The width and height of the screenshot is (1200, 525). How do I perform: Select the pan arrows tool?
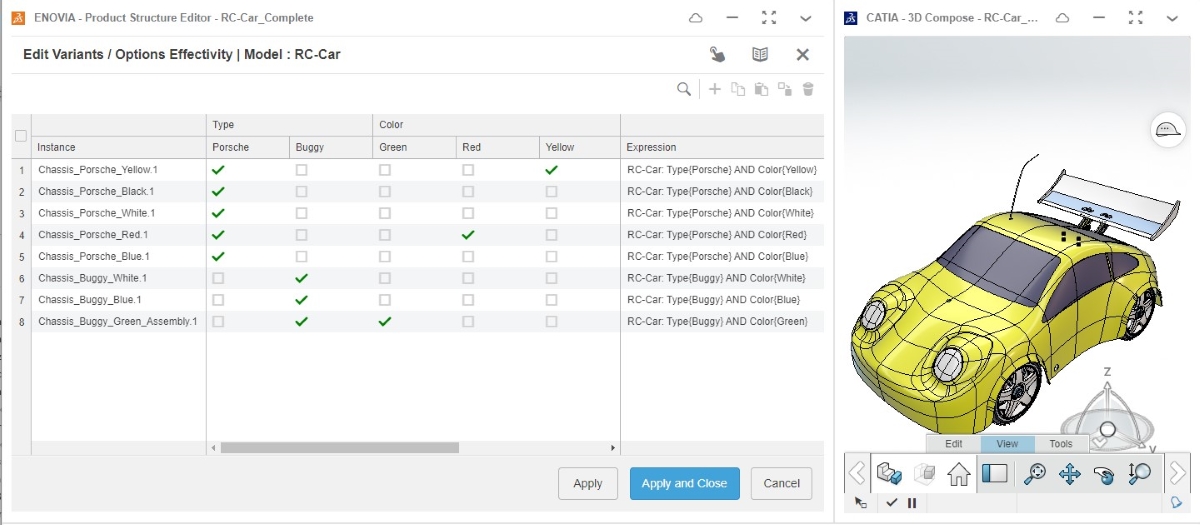click(x=1069, y=474)
